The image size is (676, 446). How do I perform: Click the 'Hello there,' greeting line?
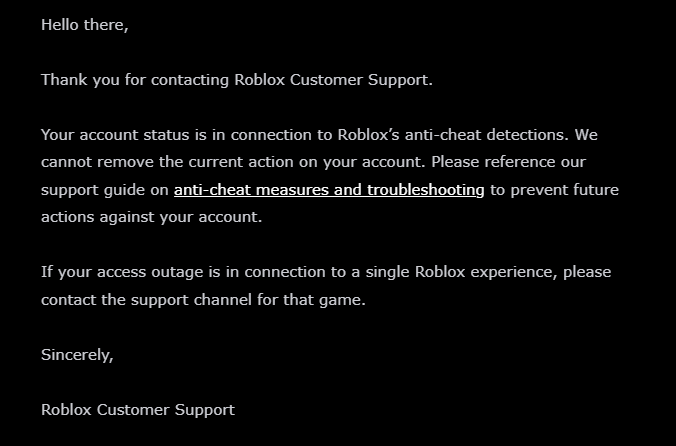point(84,25)
